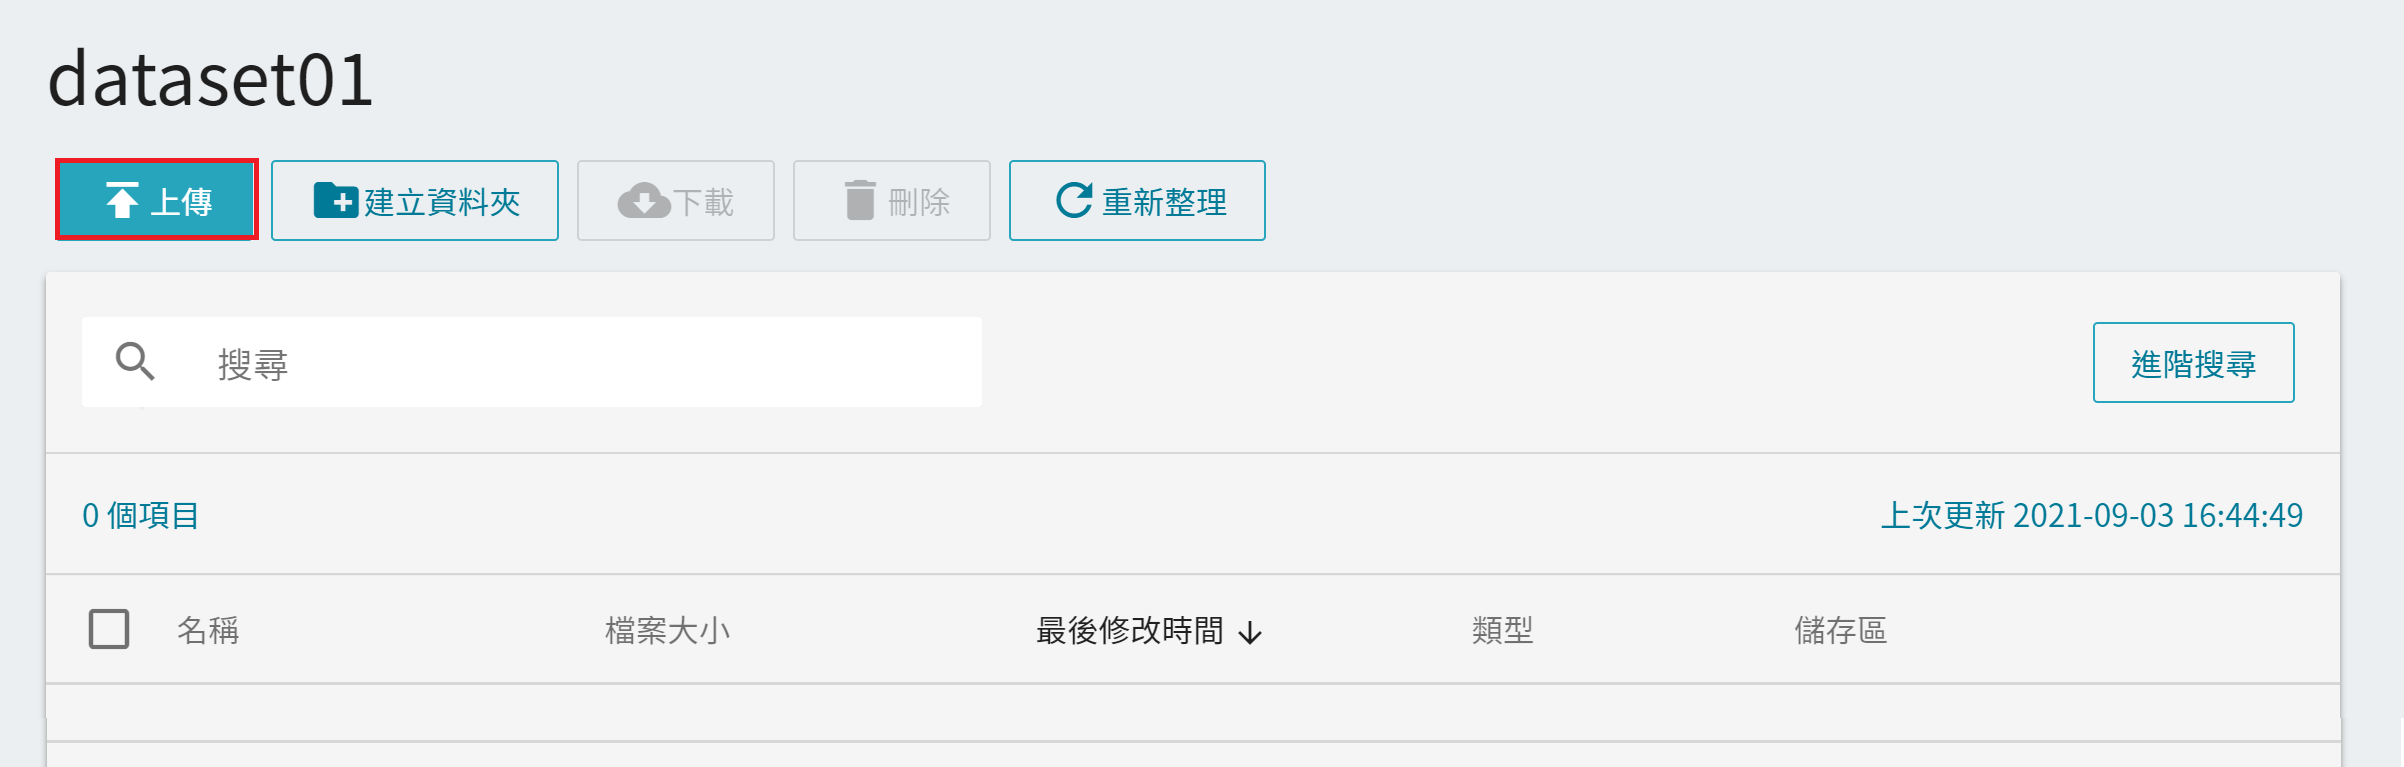This screenshot has height=767, width=2404.
Task: Click the magnifying glass search icon
Action: click(x=135, y=361)
